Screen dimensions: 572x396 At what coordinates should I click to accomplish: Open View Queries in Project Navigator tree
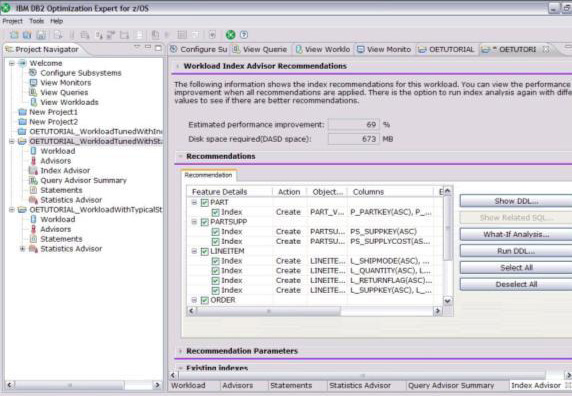pyautogui.click(x=64, y=92)
